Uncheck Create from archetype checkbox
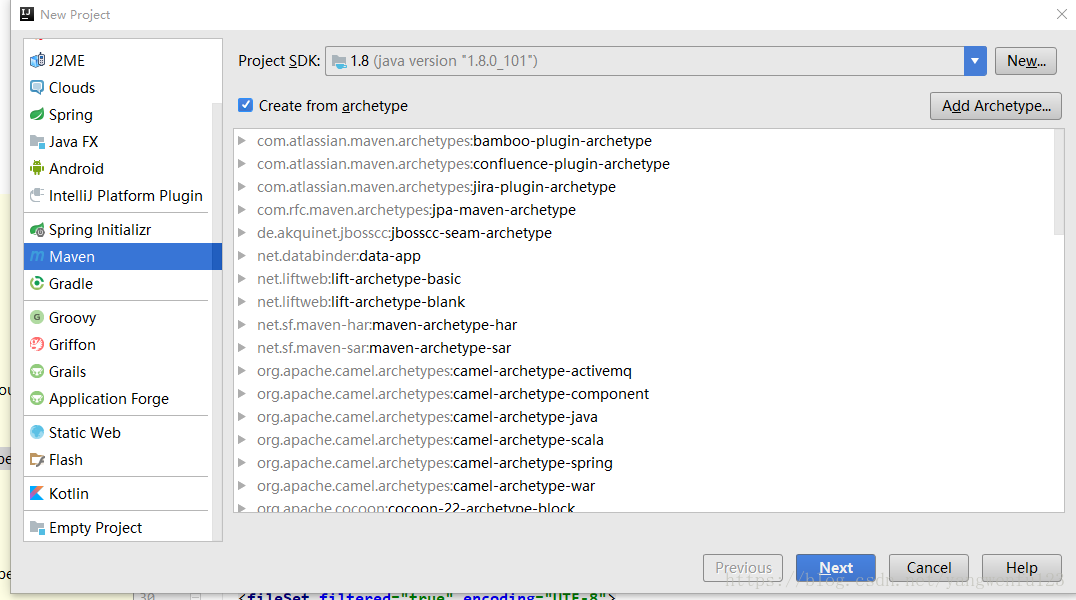The height and width of the screenshot is (600, 1076). click(246, 105)
